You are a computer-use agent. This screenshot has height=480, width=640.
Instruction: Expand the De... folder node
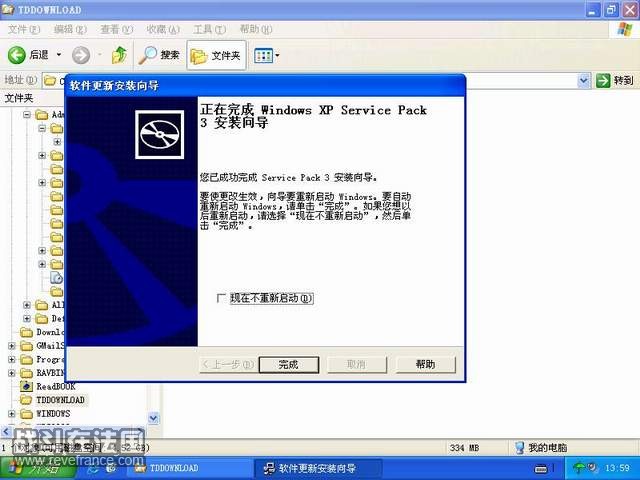27,318
